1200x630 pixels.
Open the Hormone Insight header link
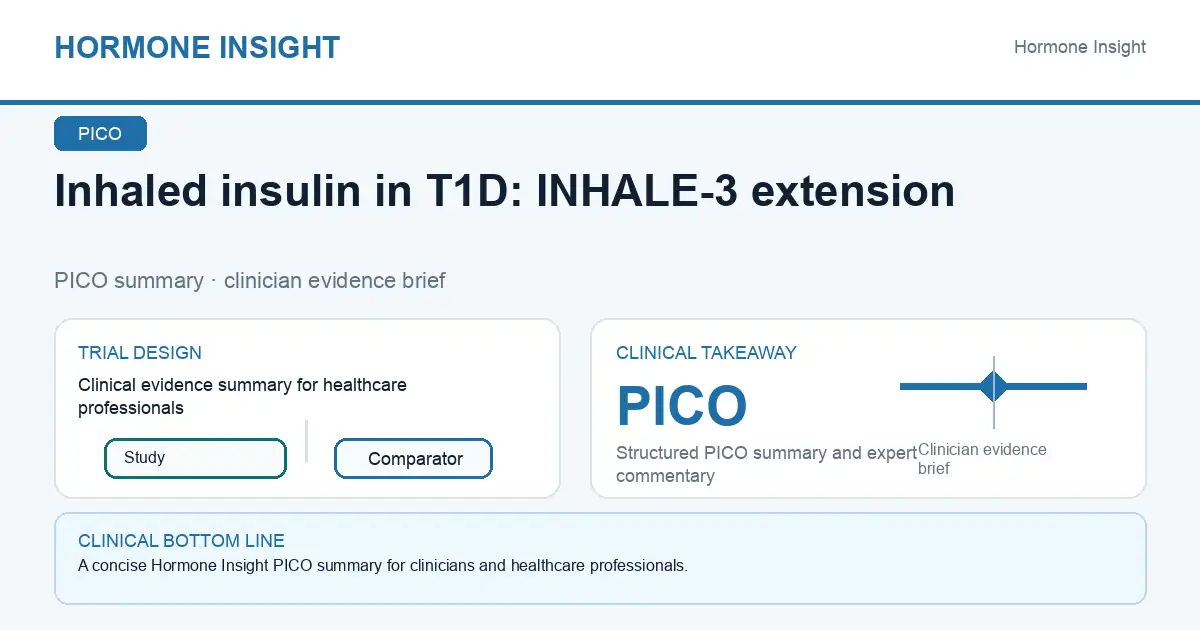point(1080,47)
